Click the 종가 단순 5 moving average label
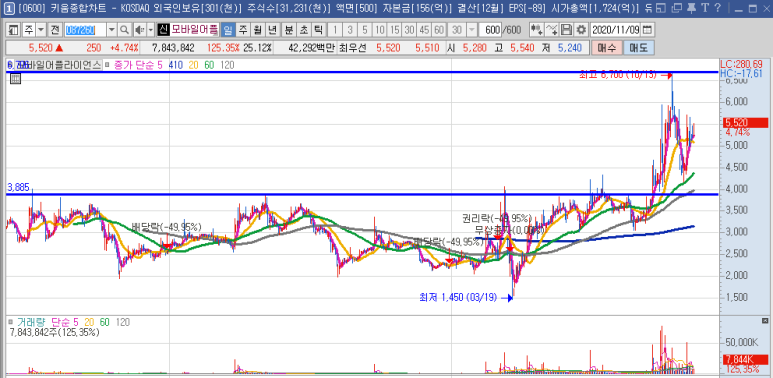The image size is (773, 378). [138, 65]
